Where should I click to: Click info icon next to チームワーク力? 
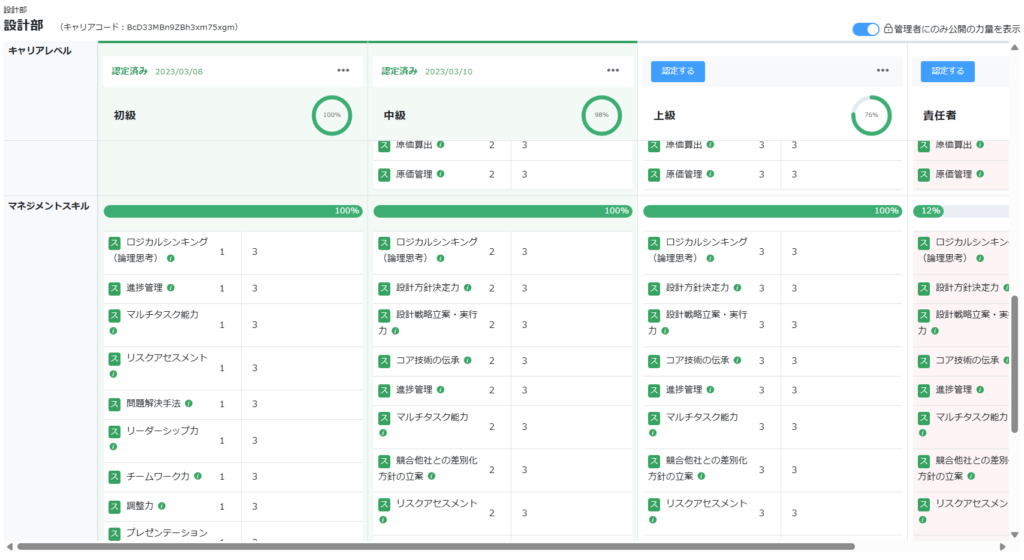point(199,477)
